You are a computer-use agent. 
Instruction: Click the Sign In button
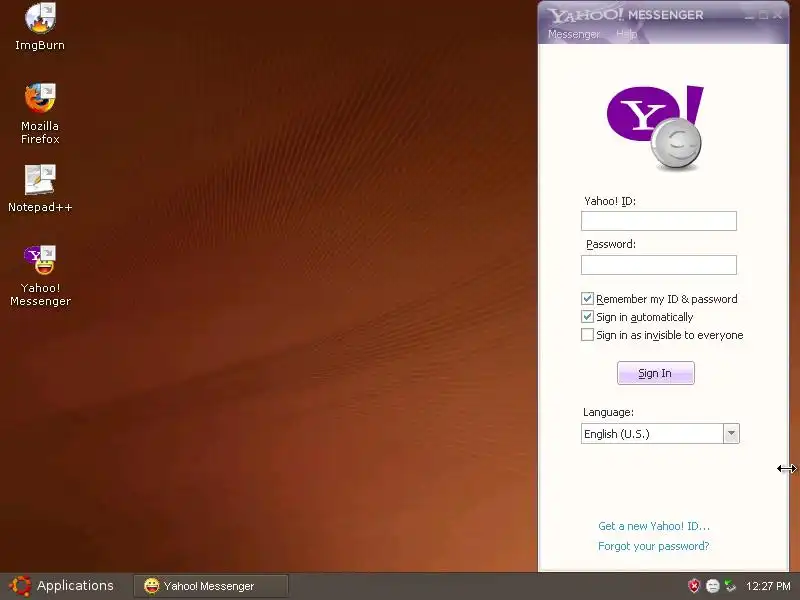(x=656, y=373)
